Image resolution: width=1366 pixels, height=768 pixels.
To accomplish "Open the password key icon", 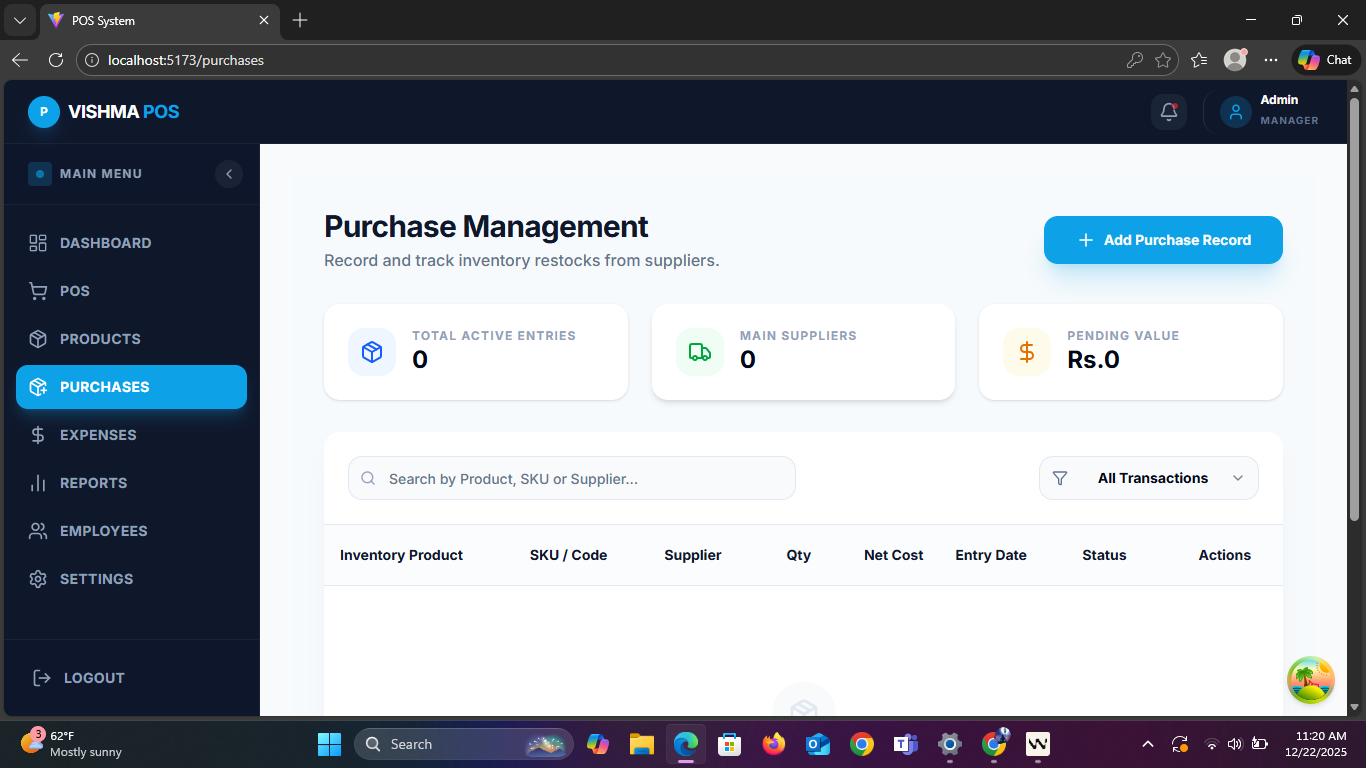I will 1135,60.
